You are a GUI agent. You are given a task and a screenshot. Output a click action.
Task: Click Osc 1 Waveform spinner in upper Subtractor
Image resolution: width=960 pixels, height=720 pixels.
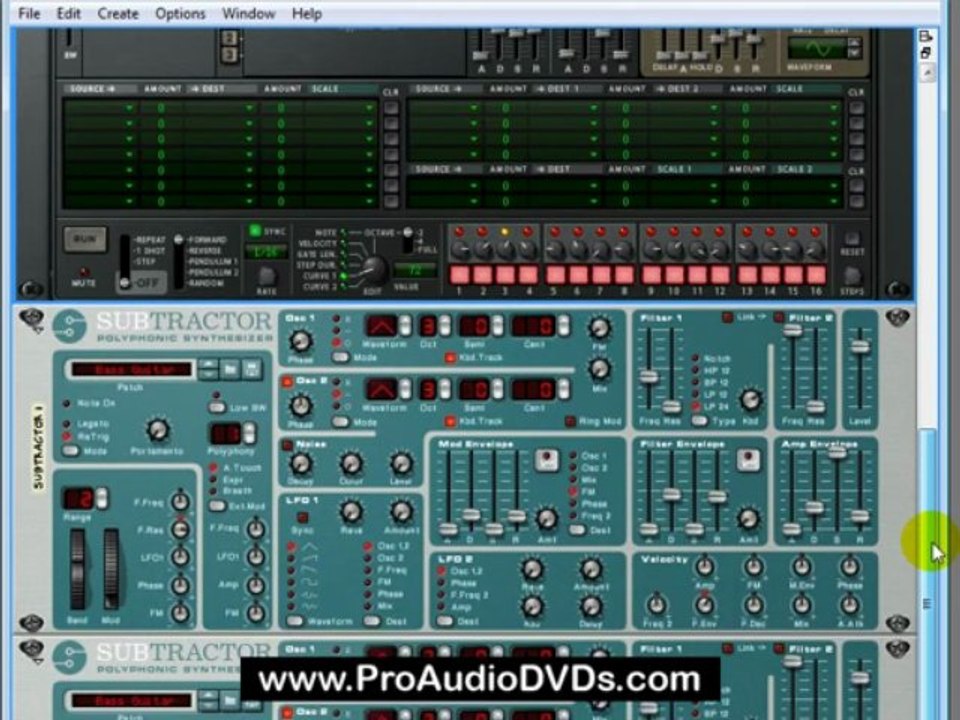click(x=405, y=326)
